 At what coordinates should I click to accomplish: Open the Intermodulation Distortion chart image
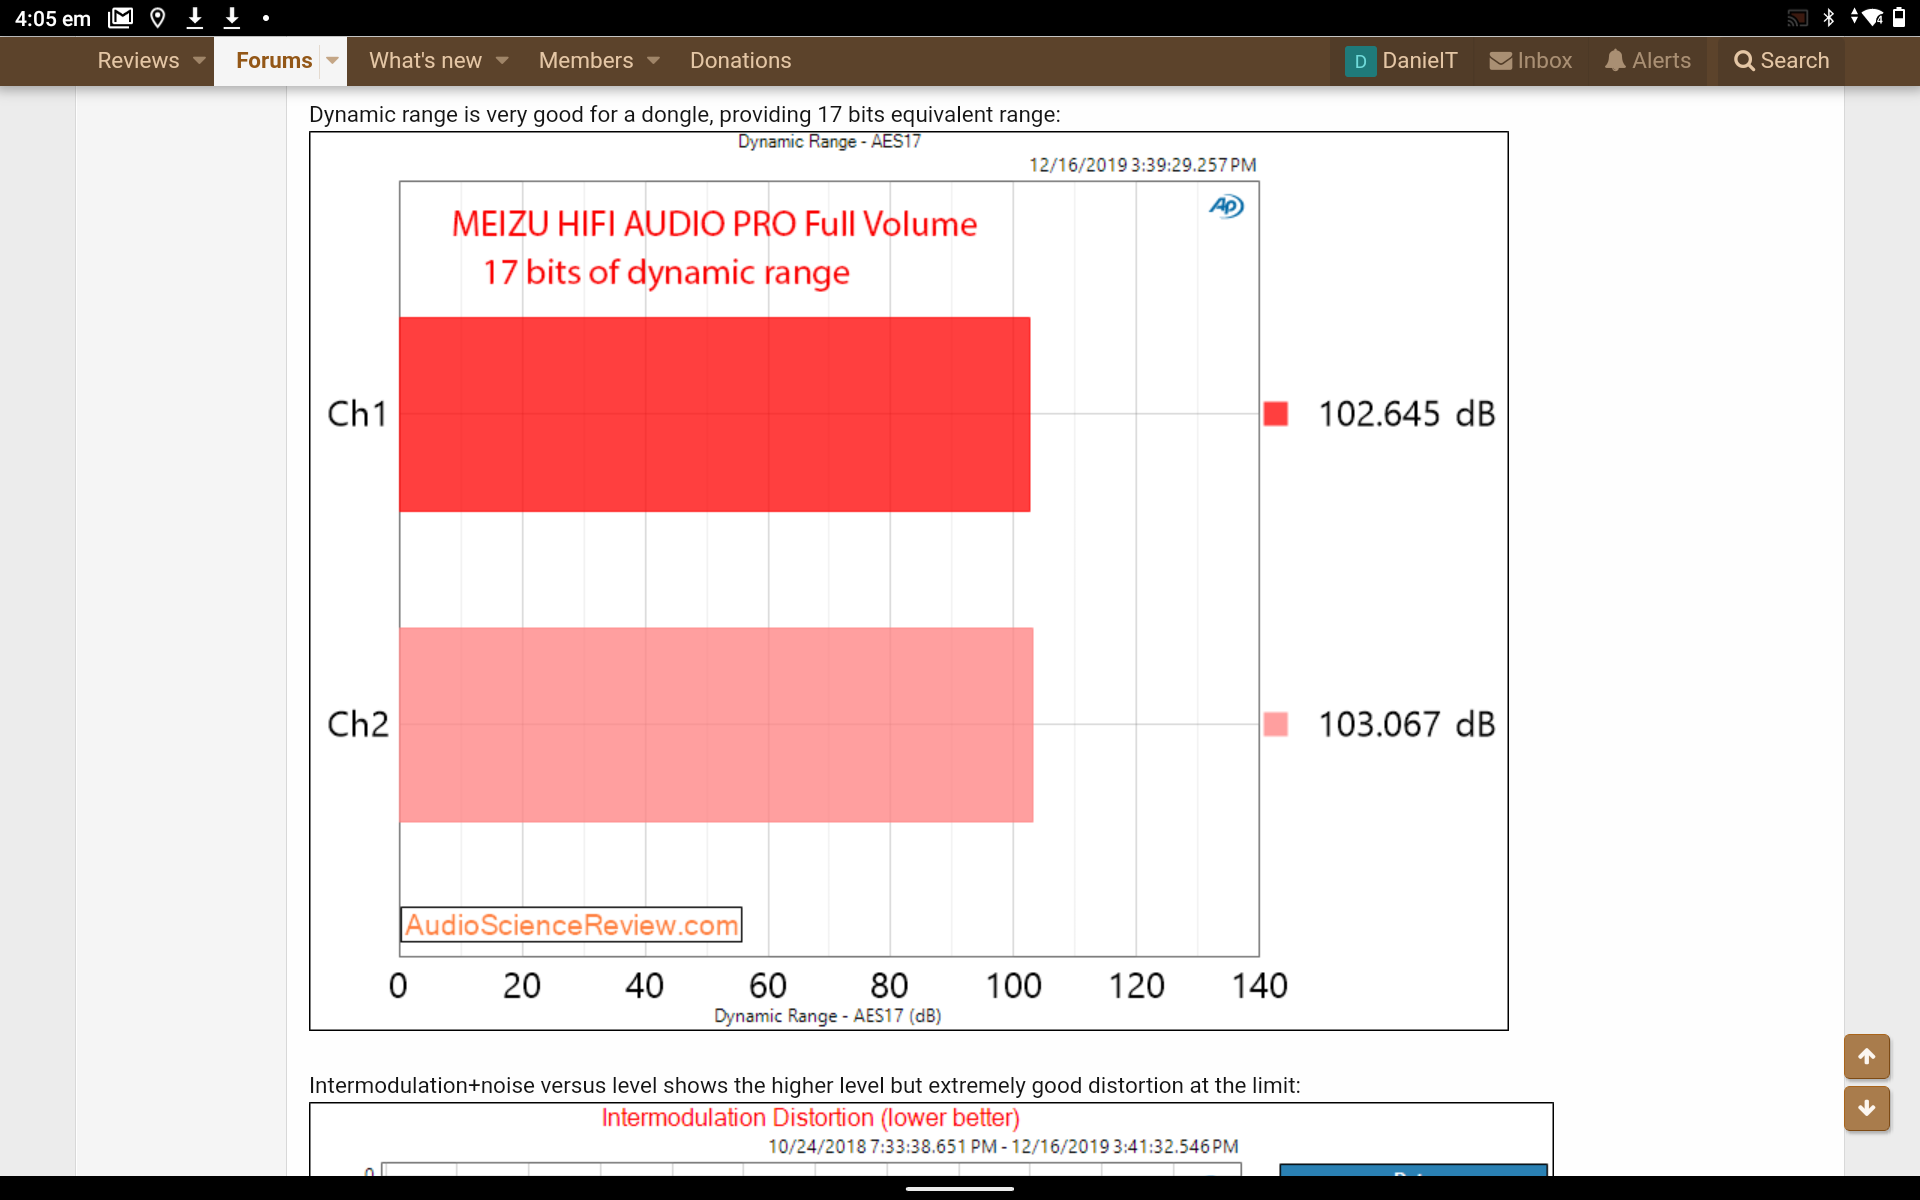click(930, 1139)
